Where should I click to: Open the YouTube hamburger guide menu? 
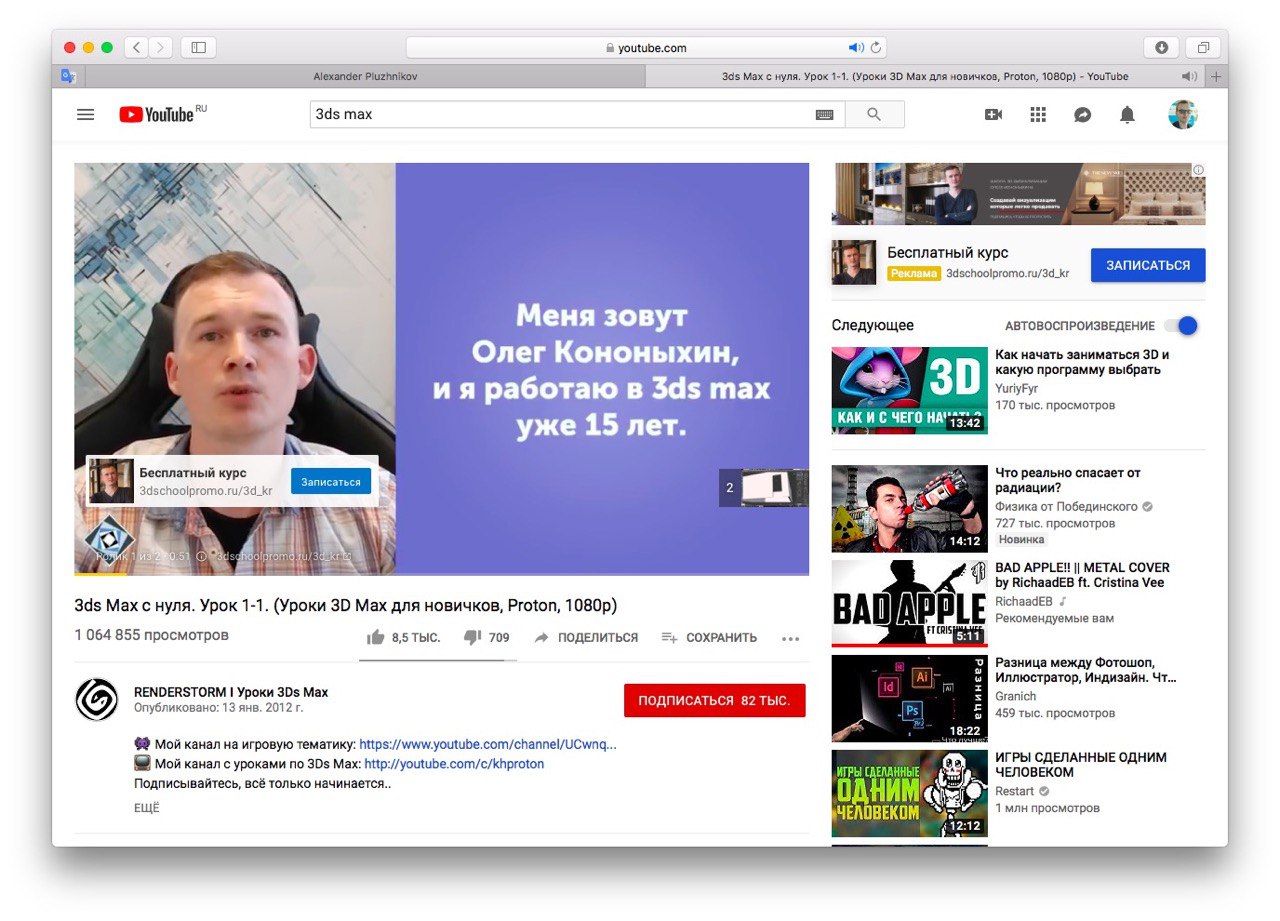coord(86,115)
